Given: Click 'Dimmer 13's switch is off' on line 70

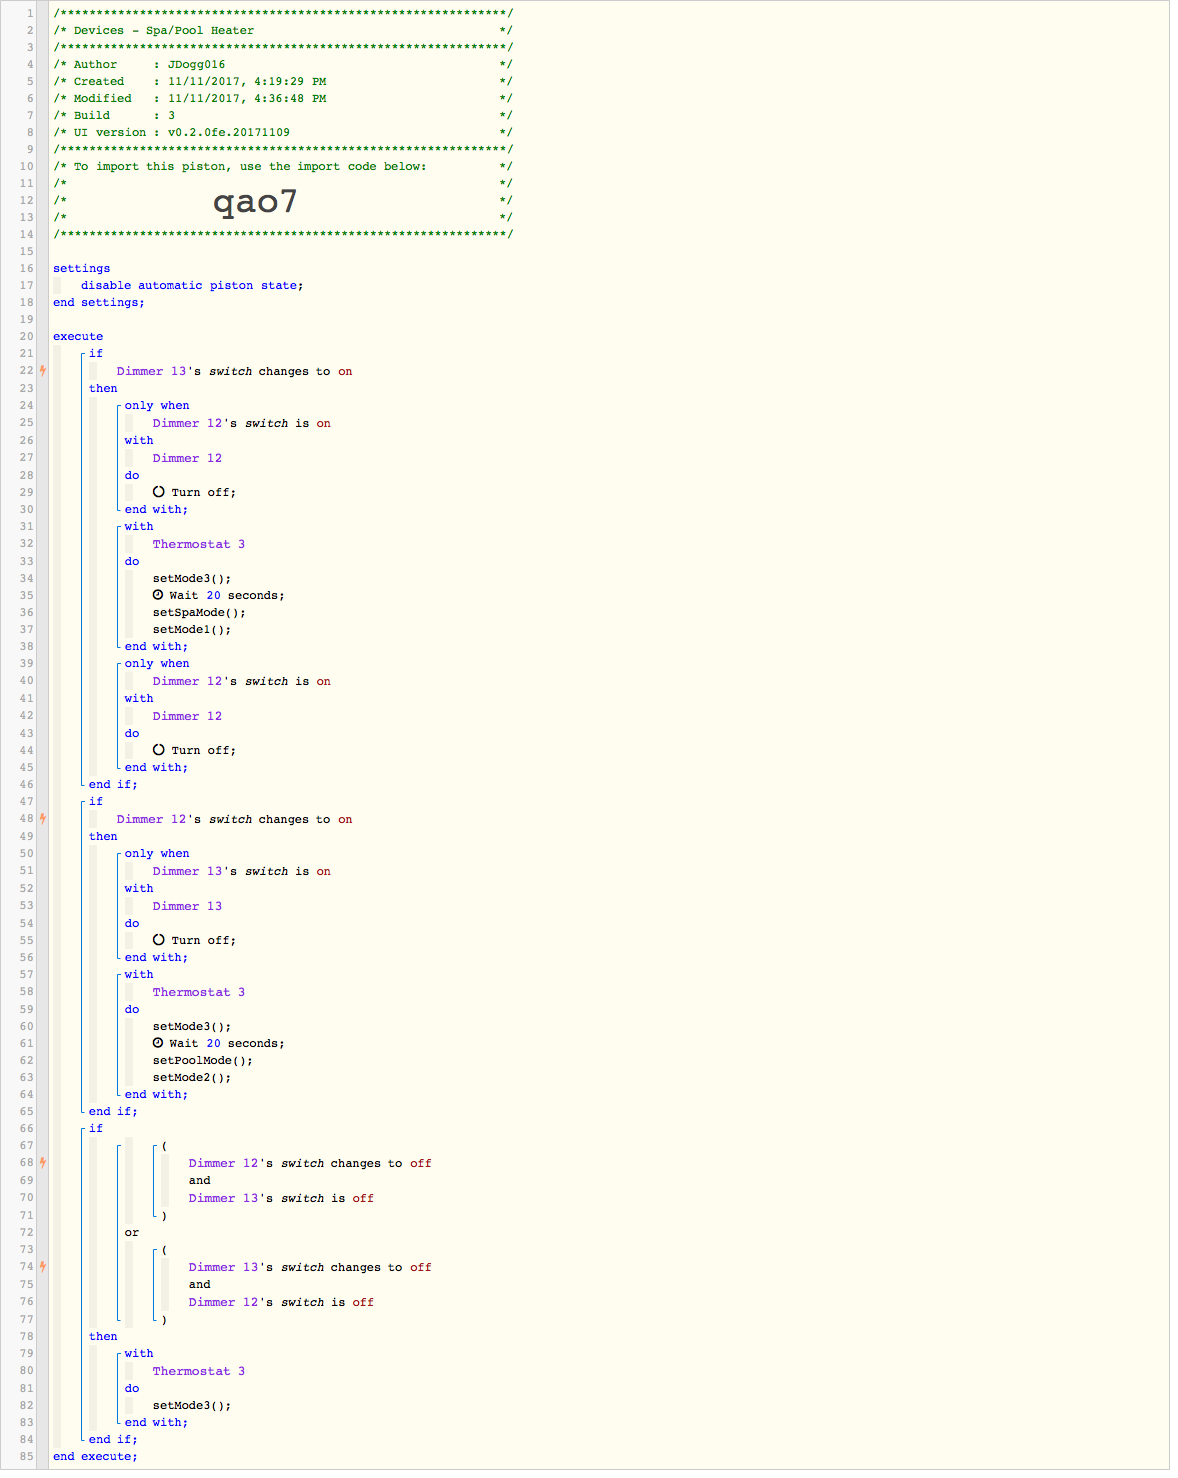Looking at the screenshot, I should pos(281,1198).
